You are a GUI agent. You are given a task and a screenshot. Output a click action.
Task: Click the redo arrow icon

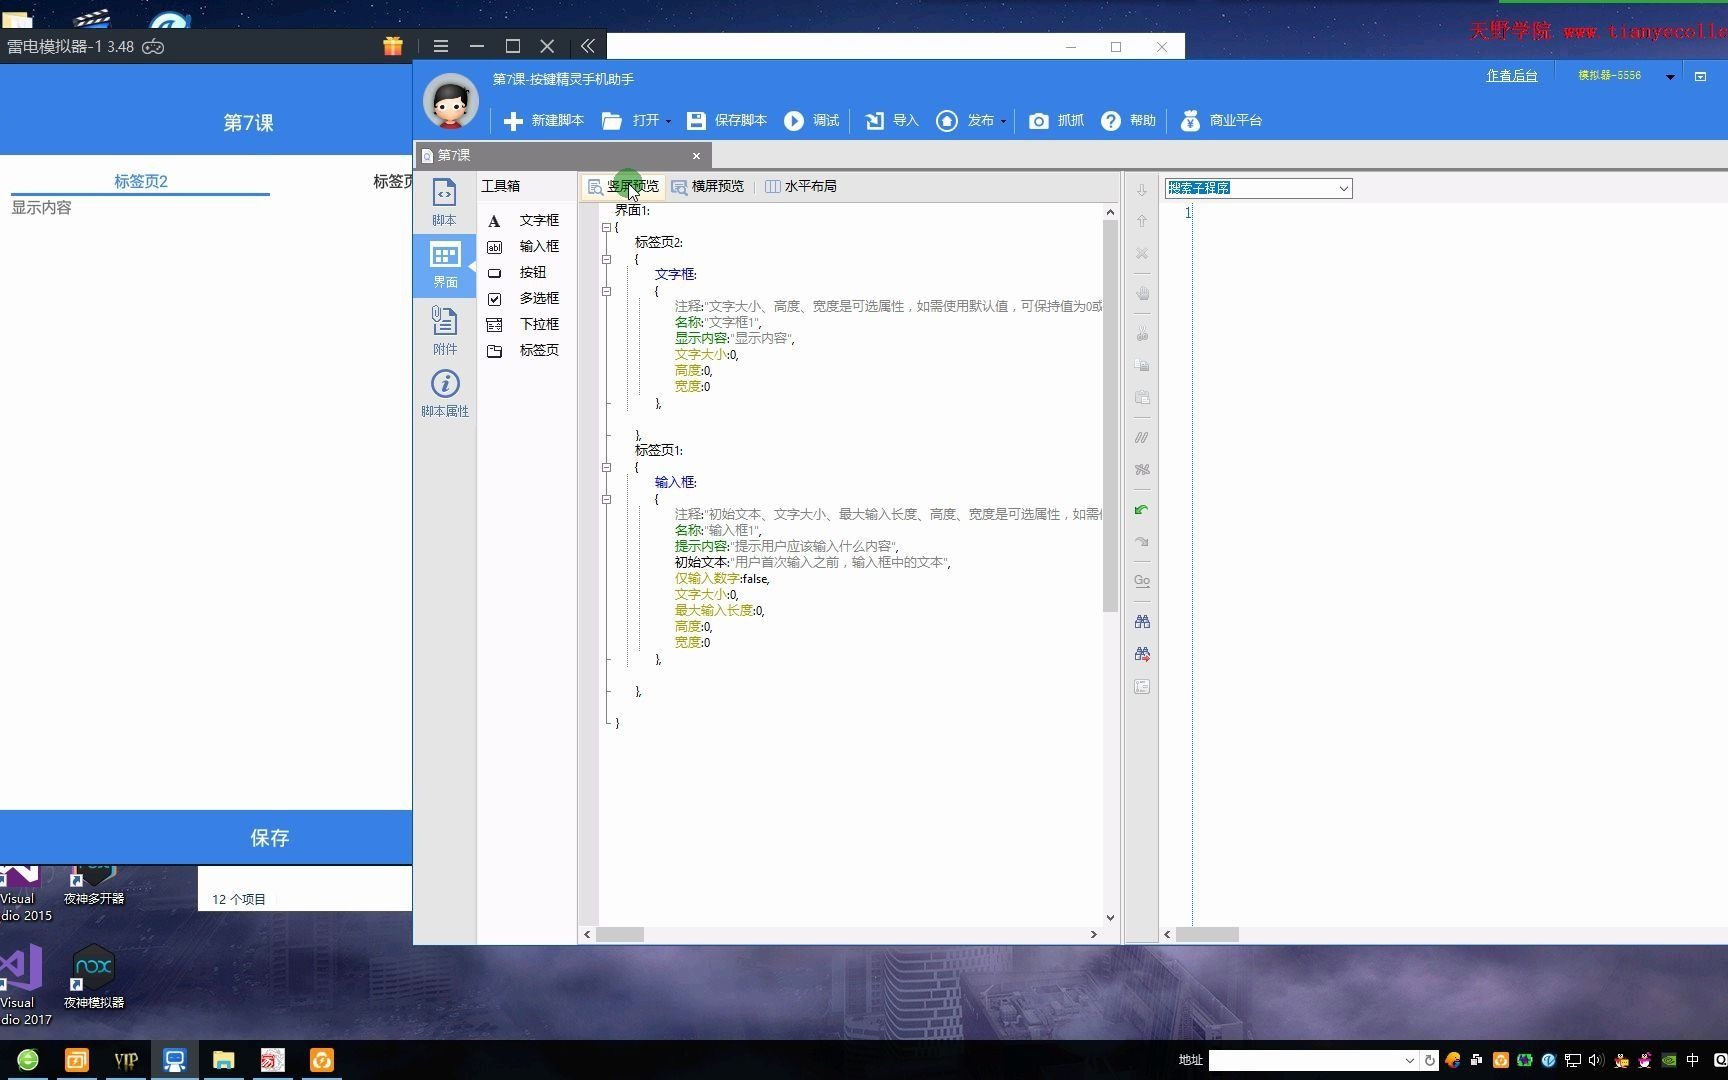(1141, 542)
